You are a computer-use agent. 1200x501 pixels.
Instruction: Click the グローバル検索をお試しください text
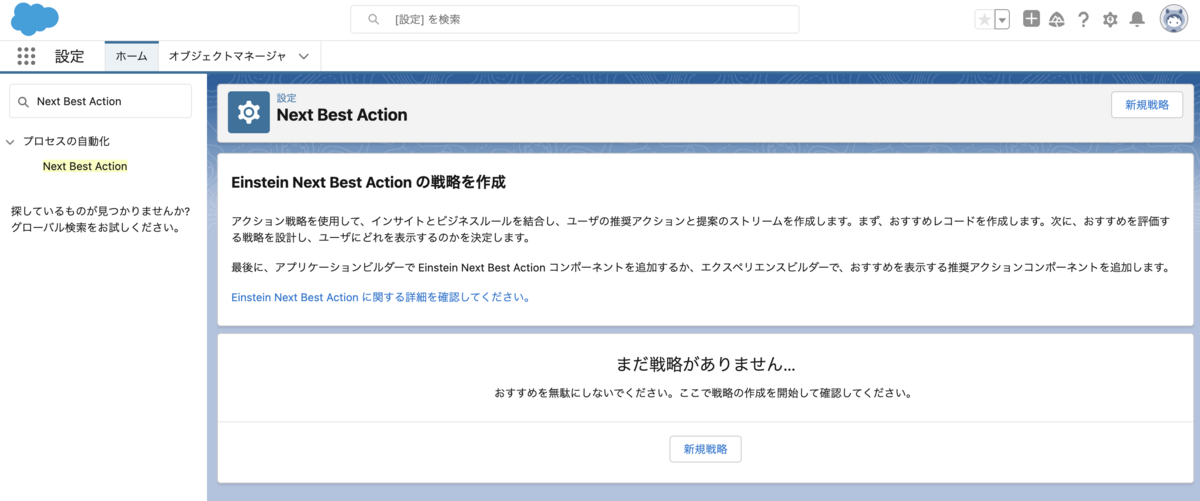[95, 227]
